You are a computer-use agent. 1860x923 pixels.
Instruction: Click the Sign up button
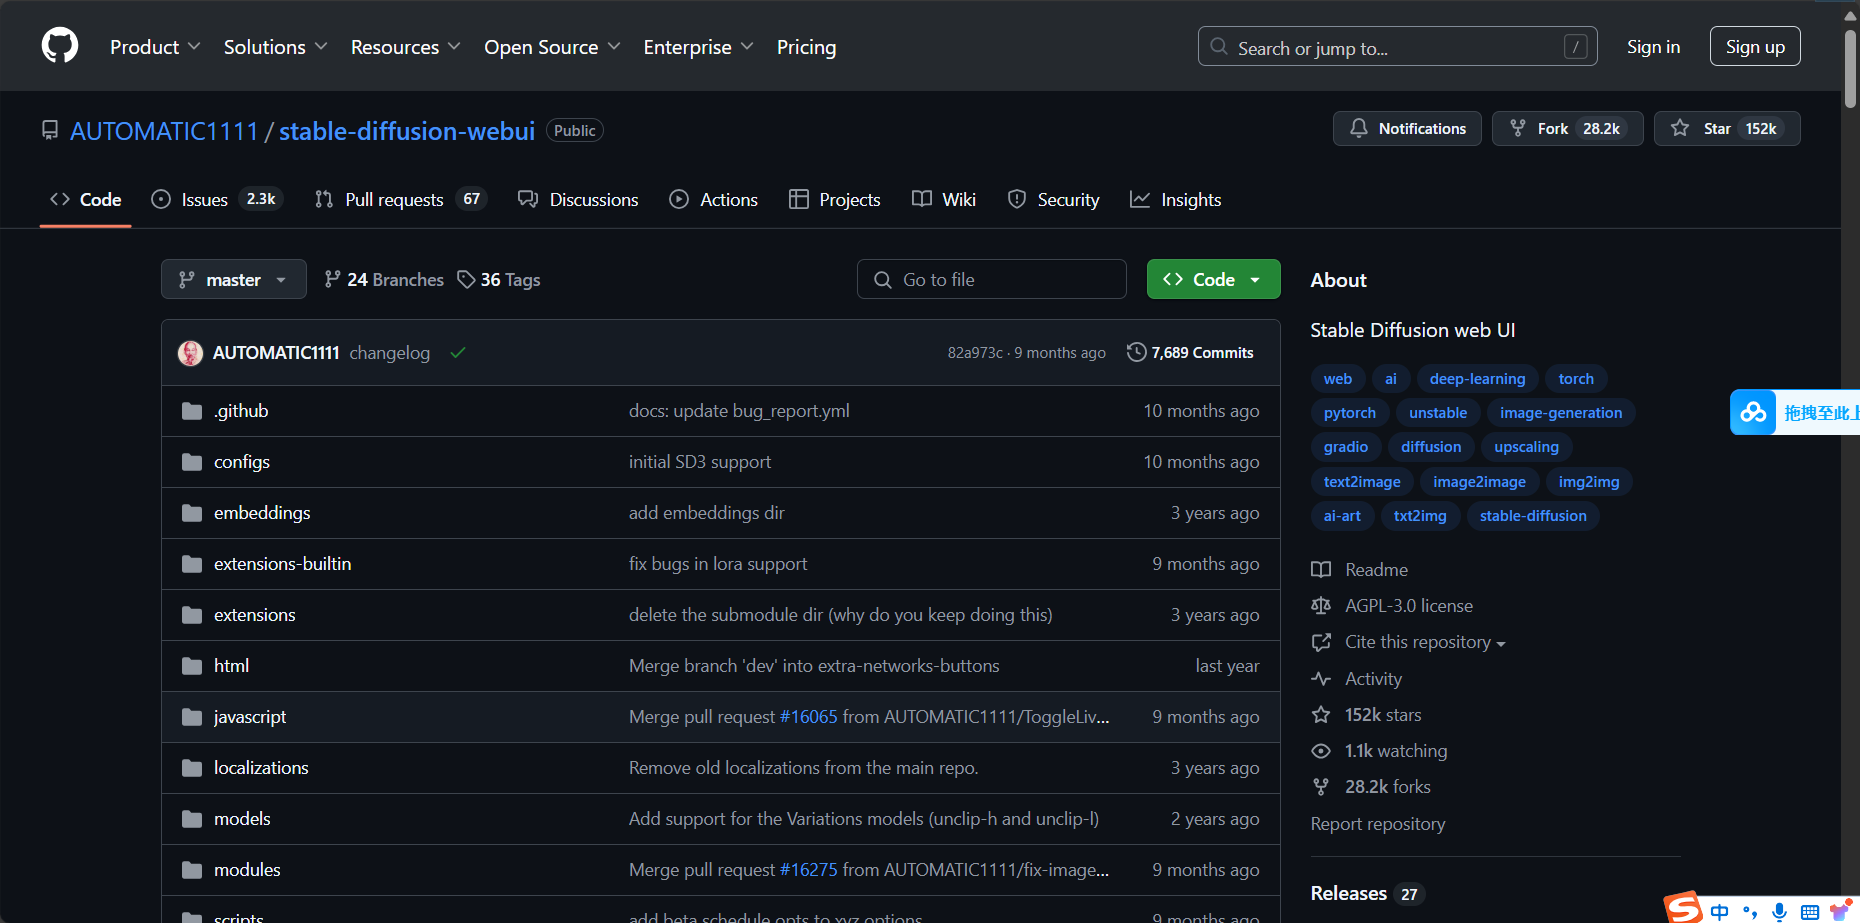1755,46
